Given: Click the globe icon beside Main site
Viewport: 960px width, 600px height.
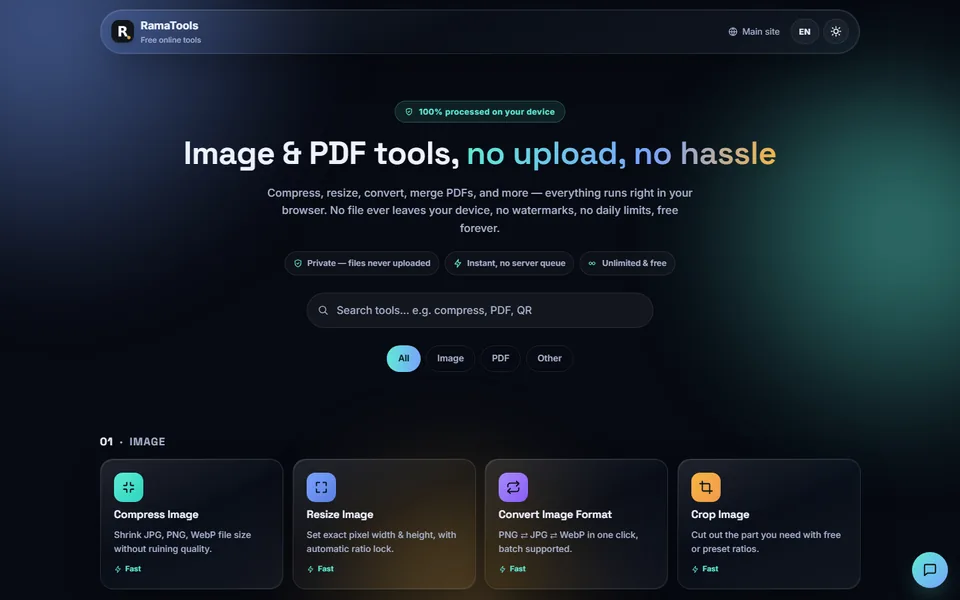Looking at the screenshot, I should point(733,32).
